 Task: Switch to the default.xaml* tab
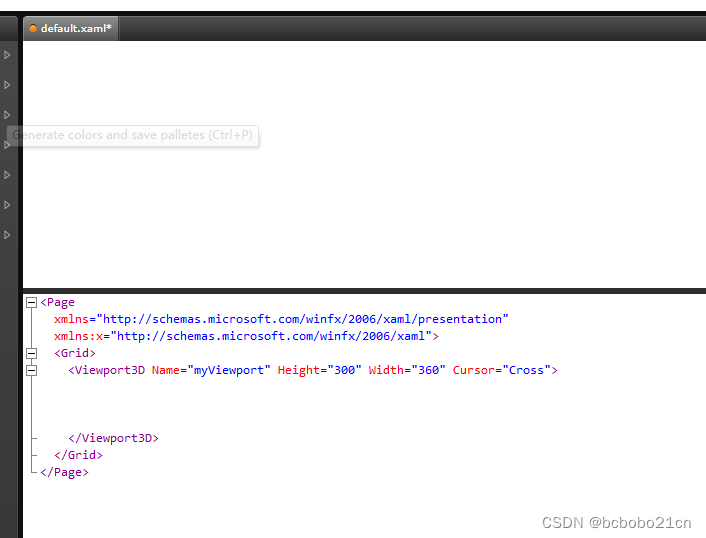[71, 28]
